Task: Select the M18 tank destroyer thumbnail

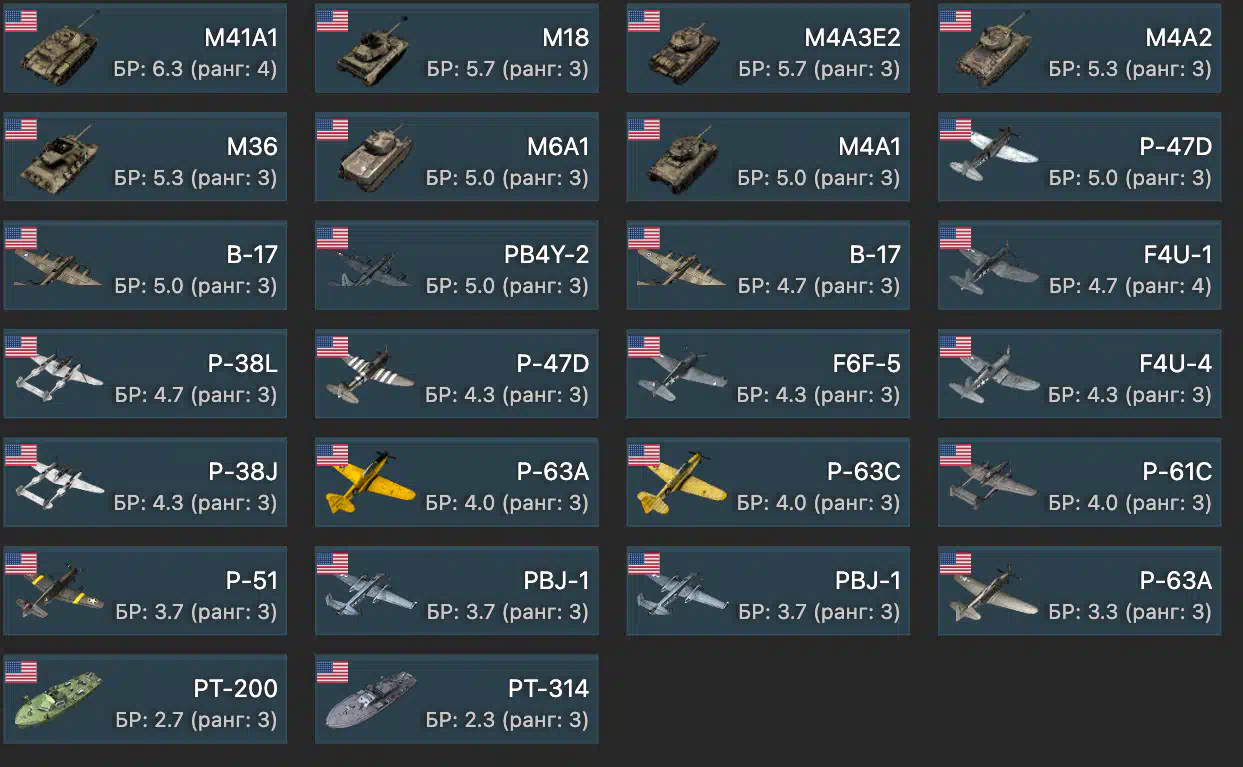Action: pos(374,52)
